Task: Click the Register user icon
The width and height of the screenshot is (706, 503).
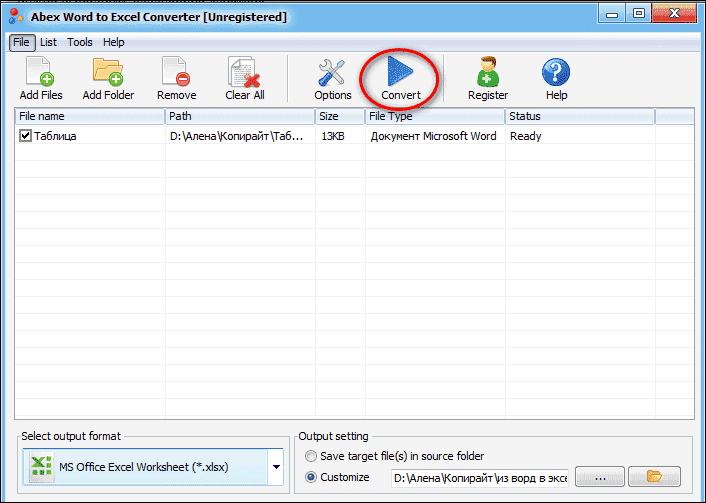Action: click(x=488, y=72)
